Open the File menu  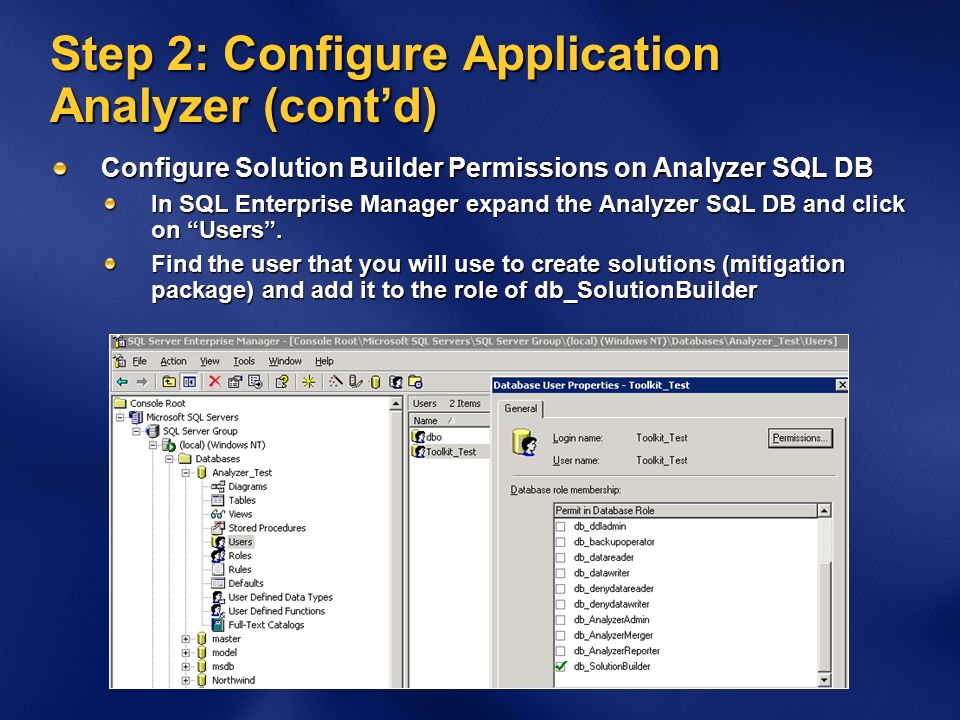(x=140, y=361)
